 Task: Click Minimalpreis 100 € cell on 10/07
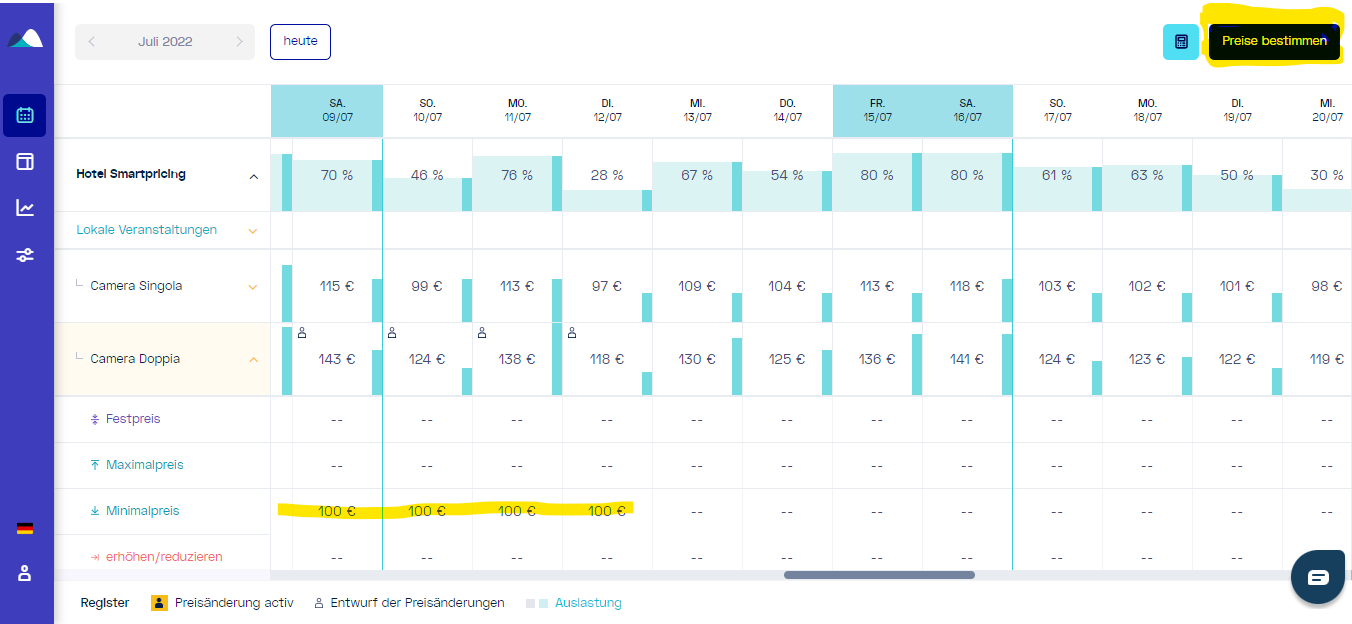pos(427,511)
